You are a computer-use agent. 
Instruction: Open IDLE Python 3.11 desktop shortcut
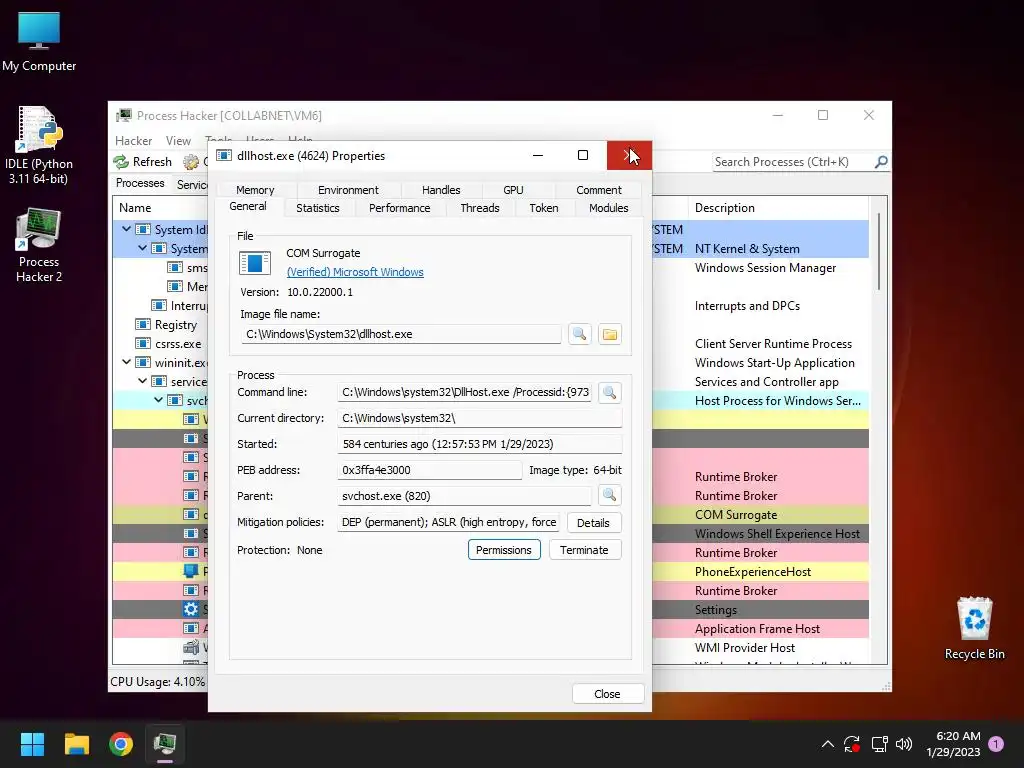pyautogui.click(x=39, y=145)
